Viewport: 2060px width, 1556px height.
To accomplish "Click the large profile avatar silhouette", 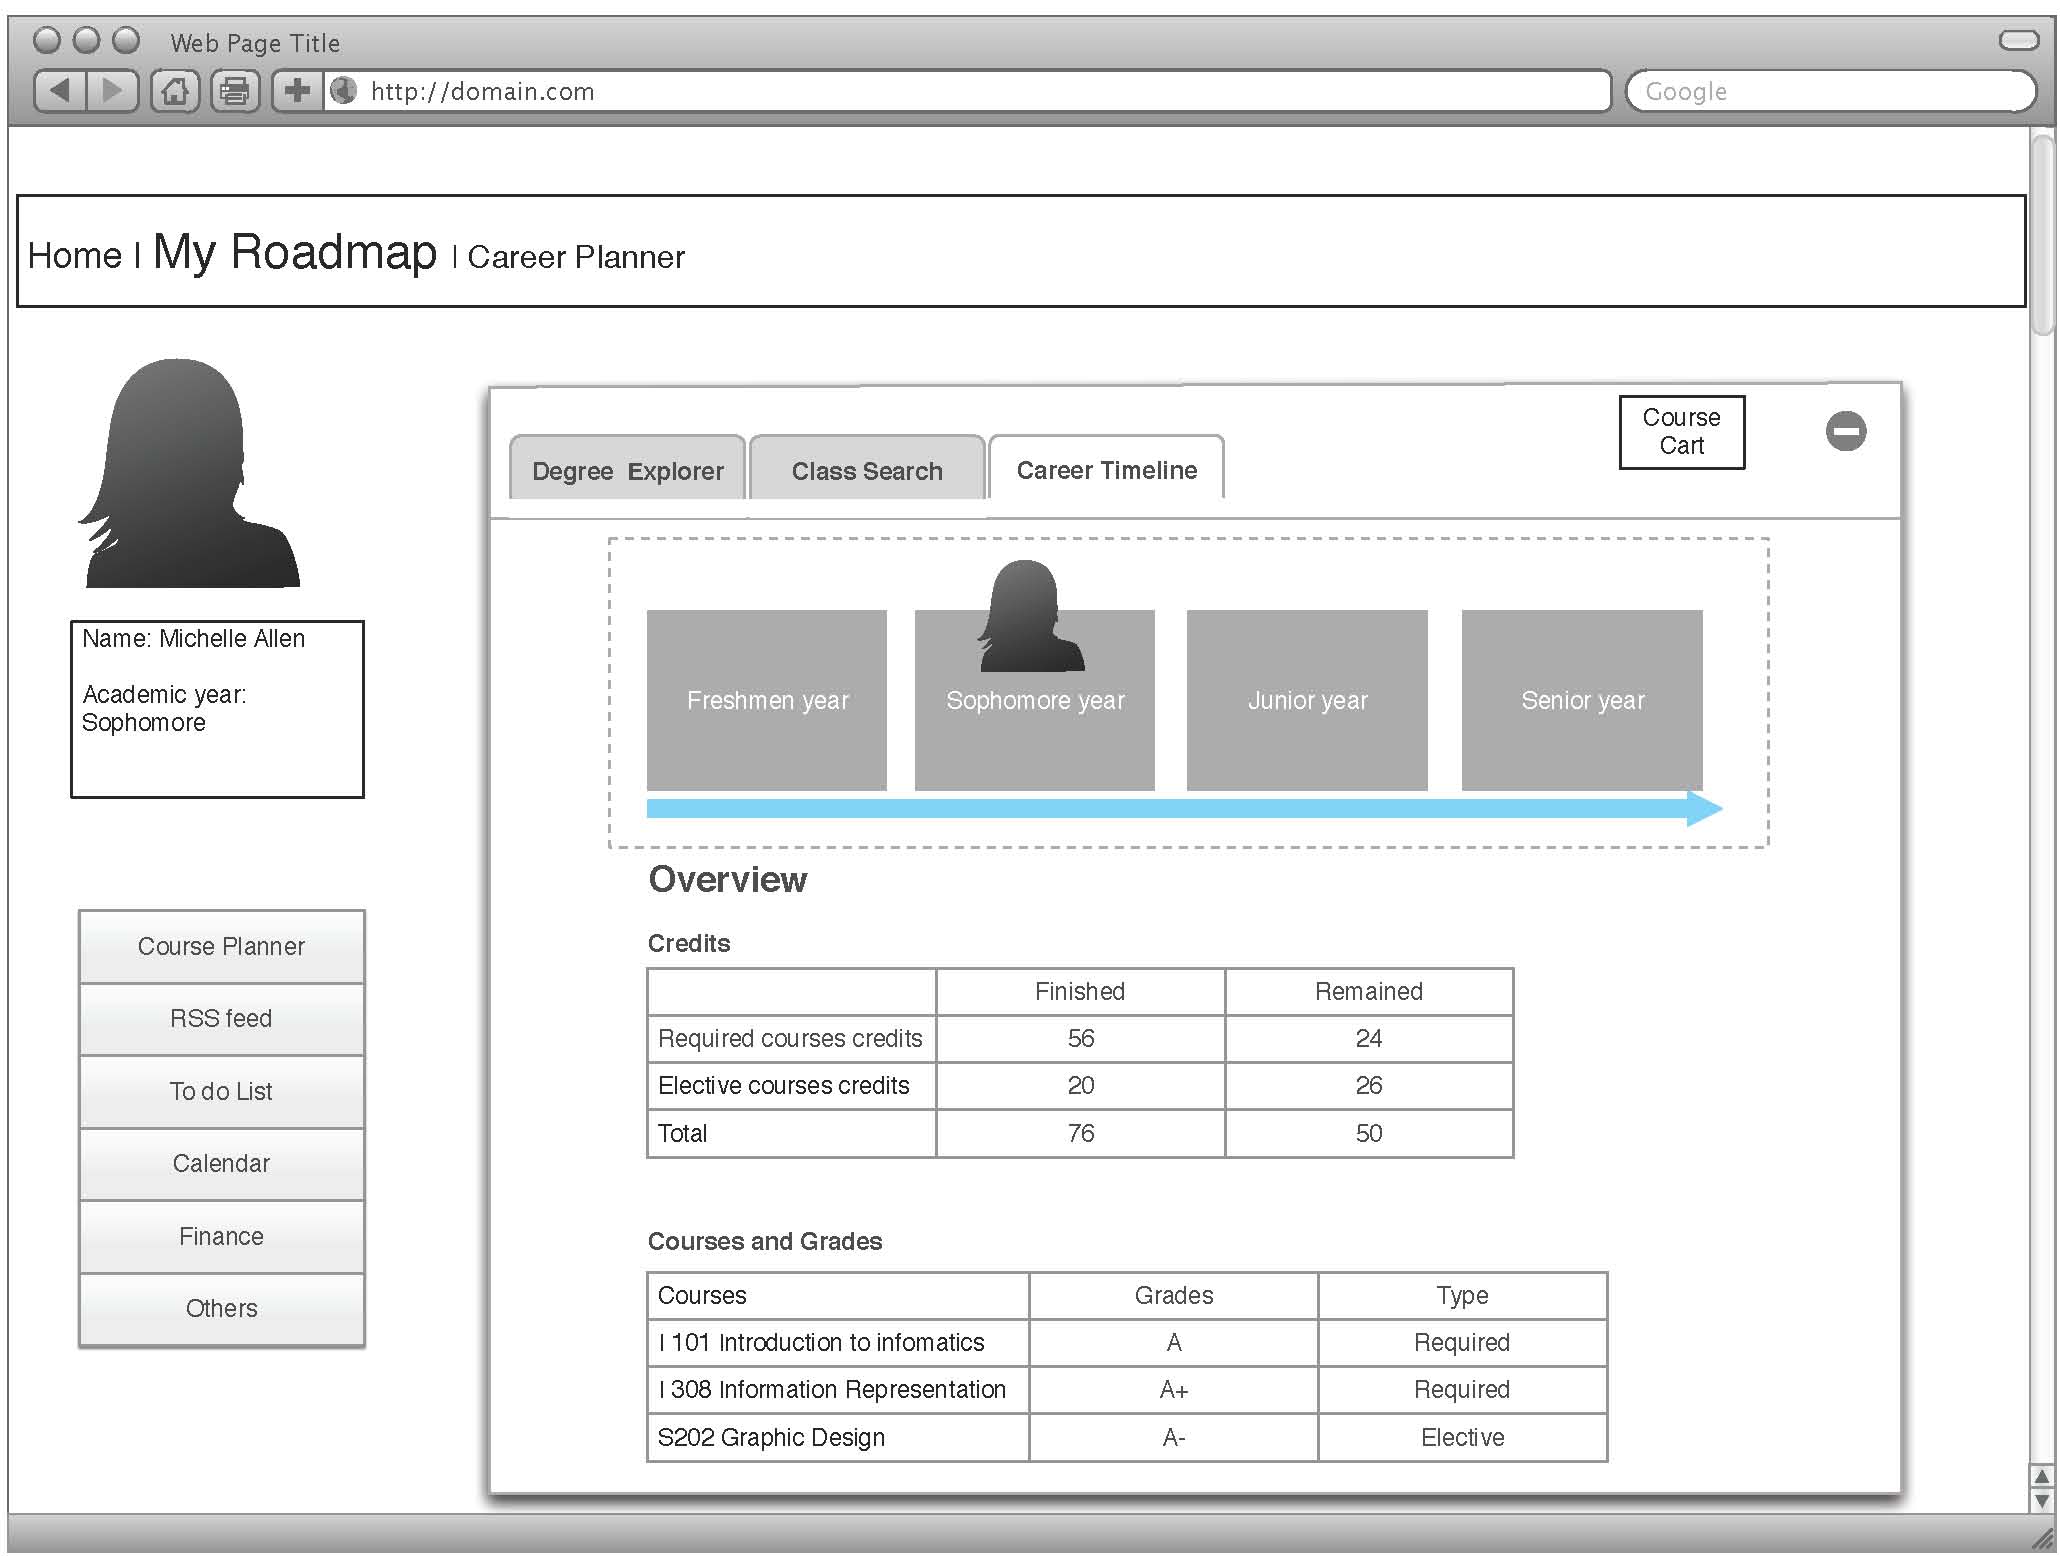I will click(189, 473).
